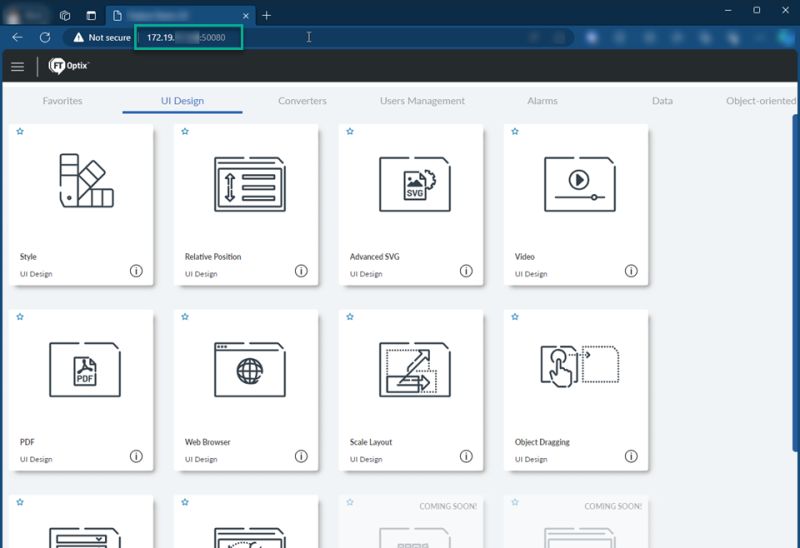Favorite the Web Browser card with star

pos(185,316)
